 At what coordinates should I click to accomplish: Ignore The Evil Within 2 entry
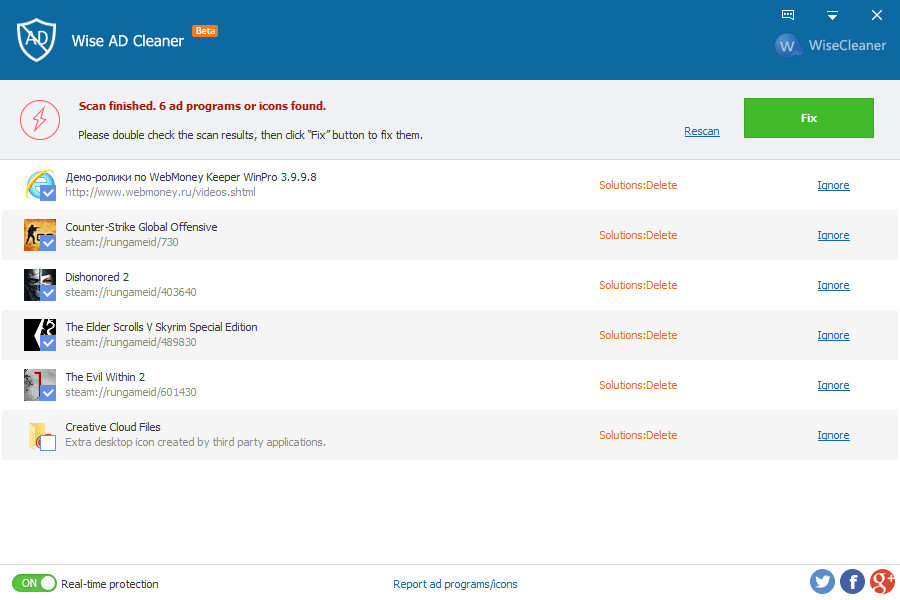[833, 385]
